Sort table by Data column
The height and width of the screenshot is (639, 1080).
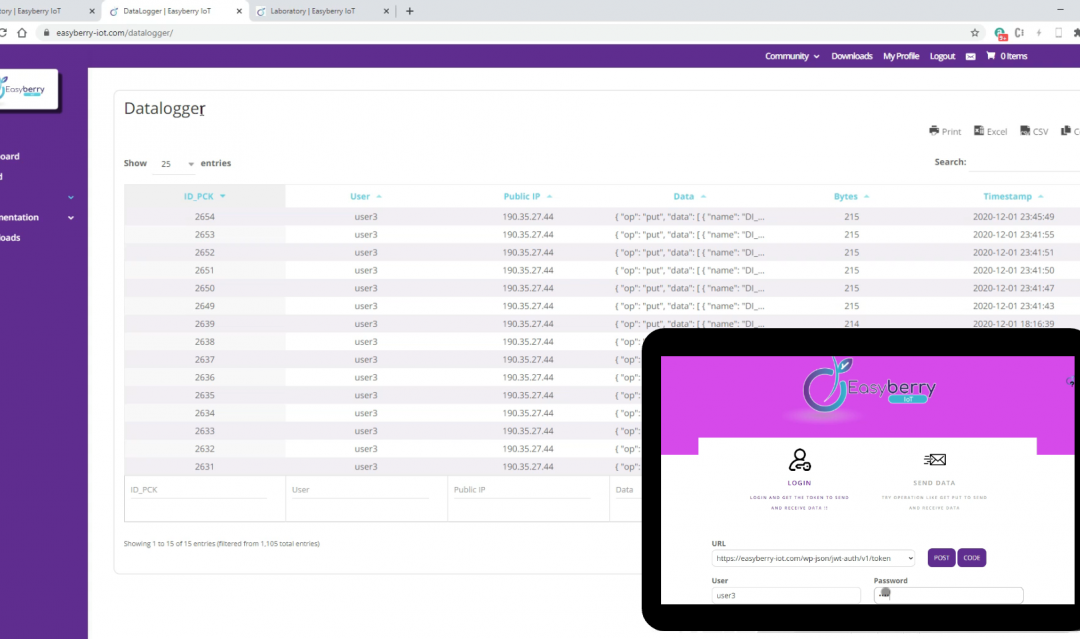(x=689, y=196)
